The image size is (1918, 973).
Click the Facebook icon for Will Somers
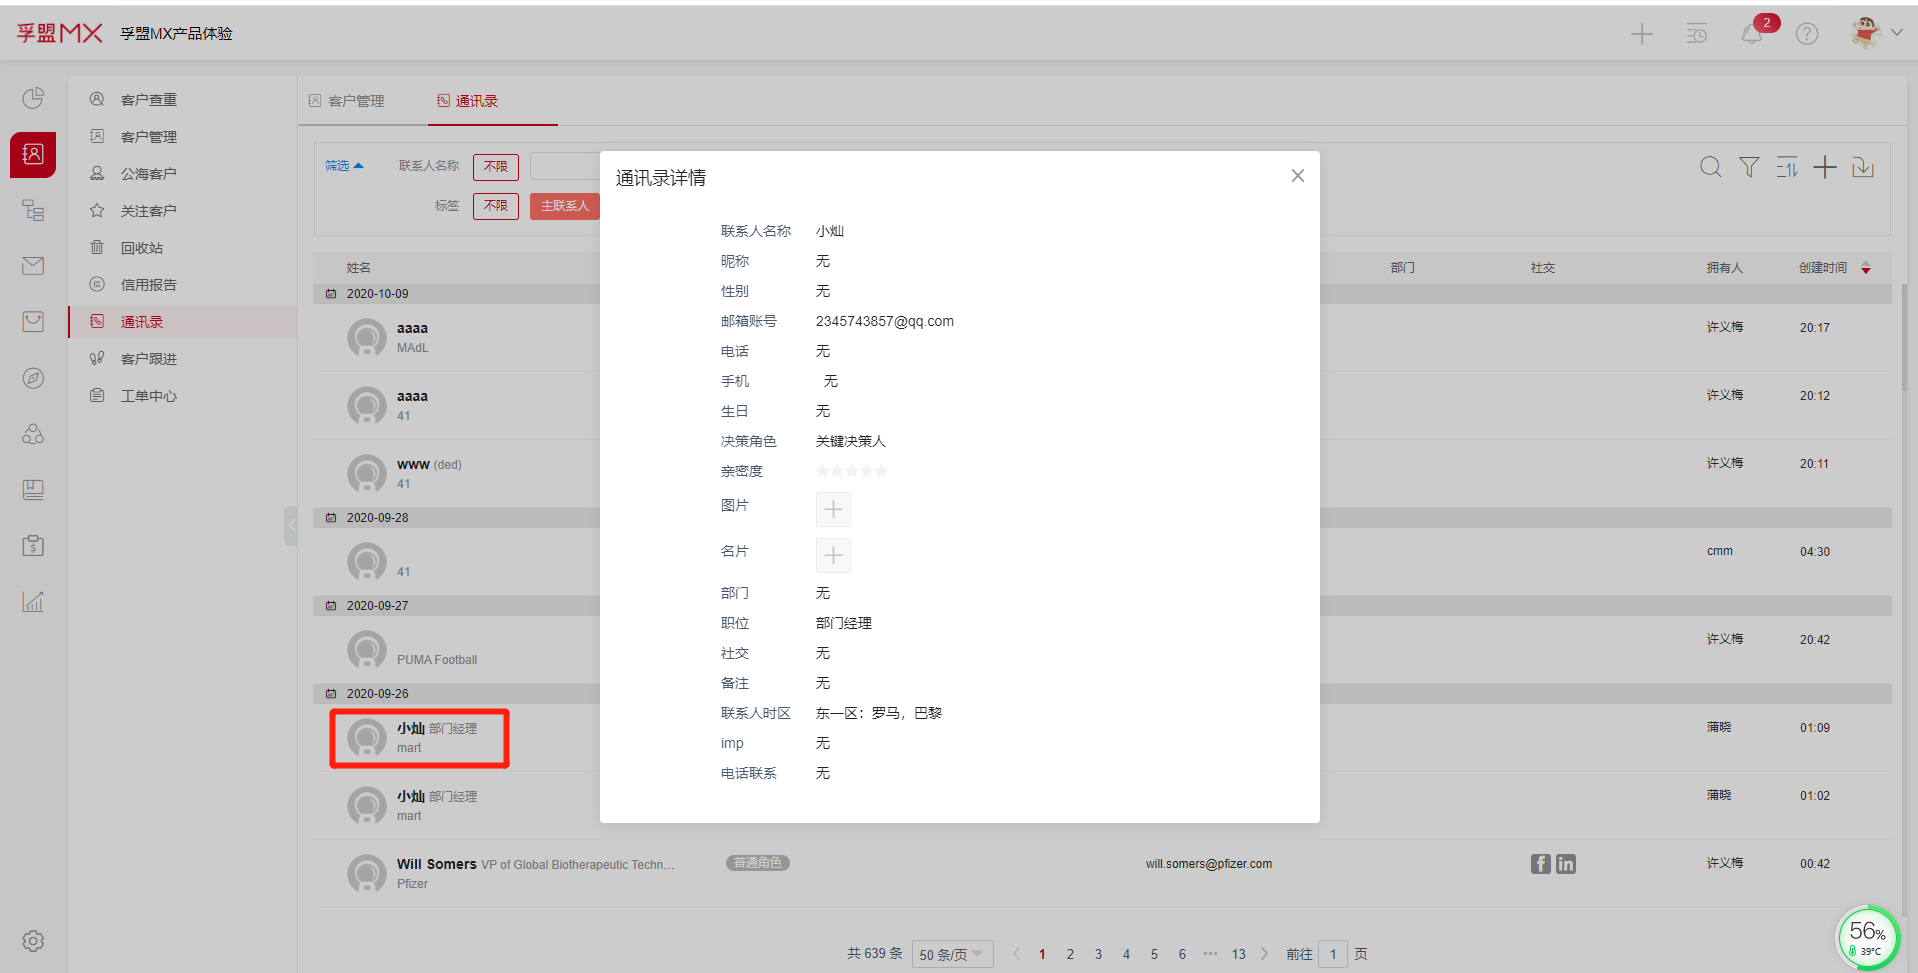click(1540, 864)
